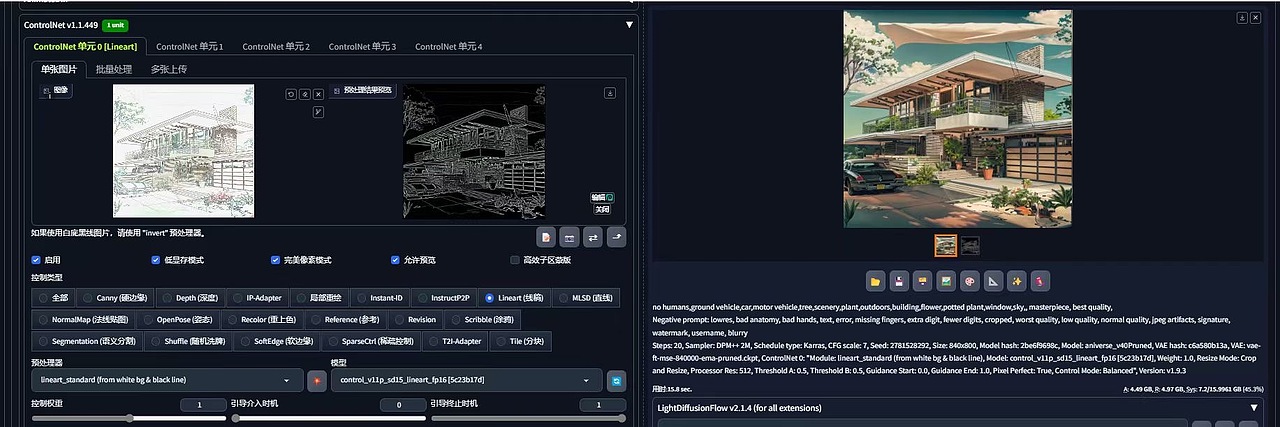Select the Depth control type

190,298
